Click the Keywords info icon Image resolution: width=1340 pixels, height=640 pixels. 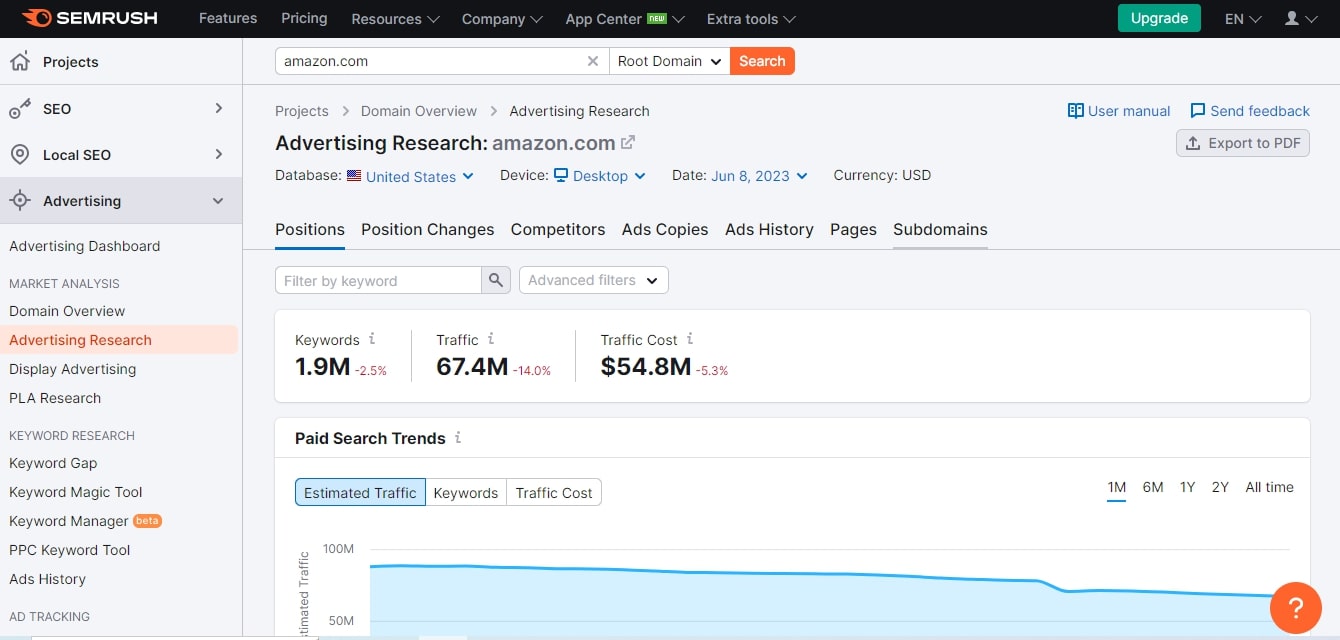[x=372, y=339]
